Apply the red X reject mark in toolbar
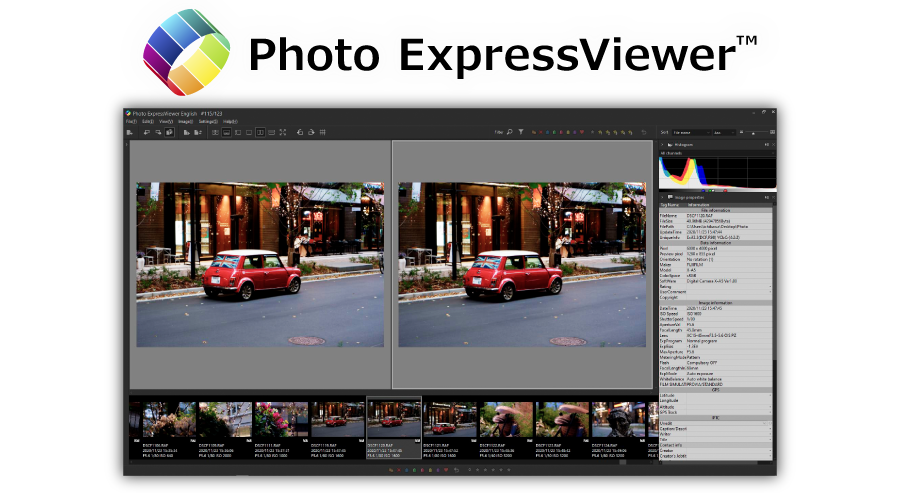The image size is (900, 493). pyautogui.click(x=541, y=133)
